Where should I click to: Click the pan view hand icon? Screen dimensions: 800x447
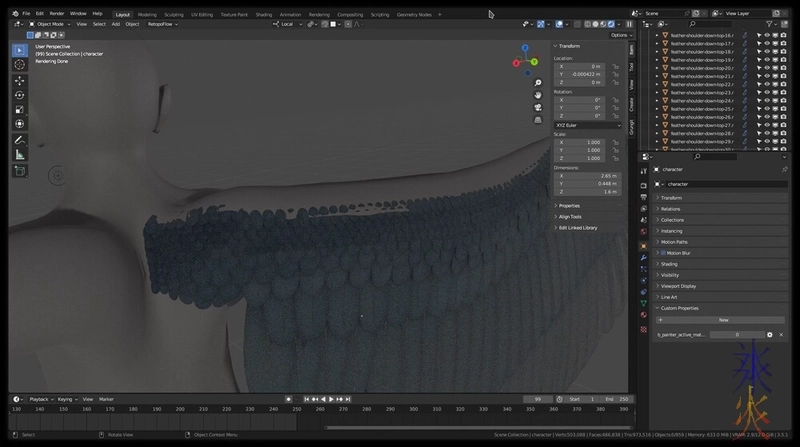click(537, 95)
